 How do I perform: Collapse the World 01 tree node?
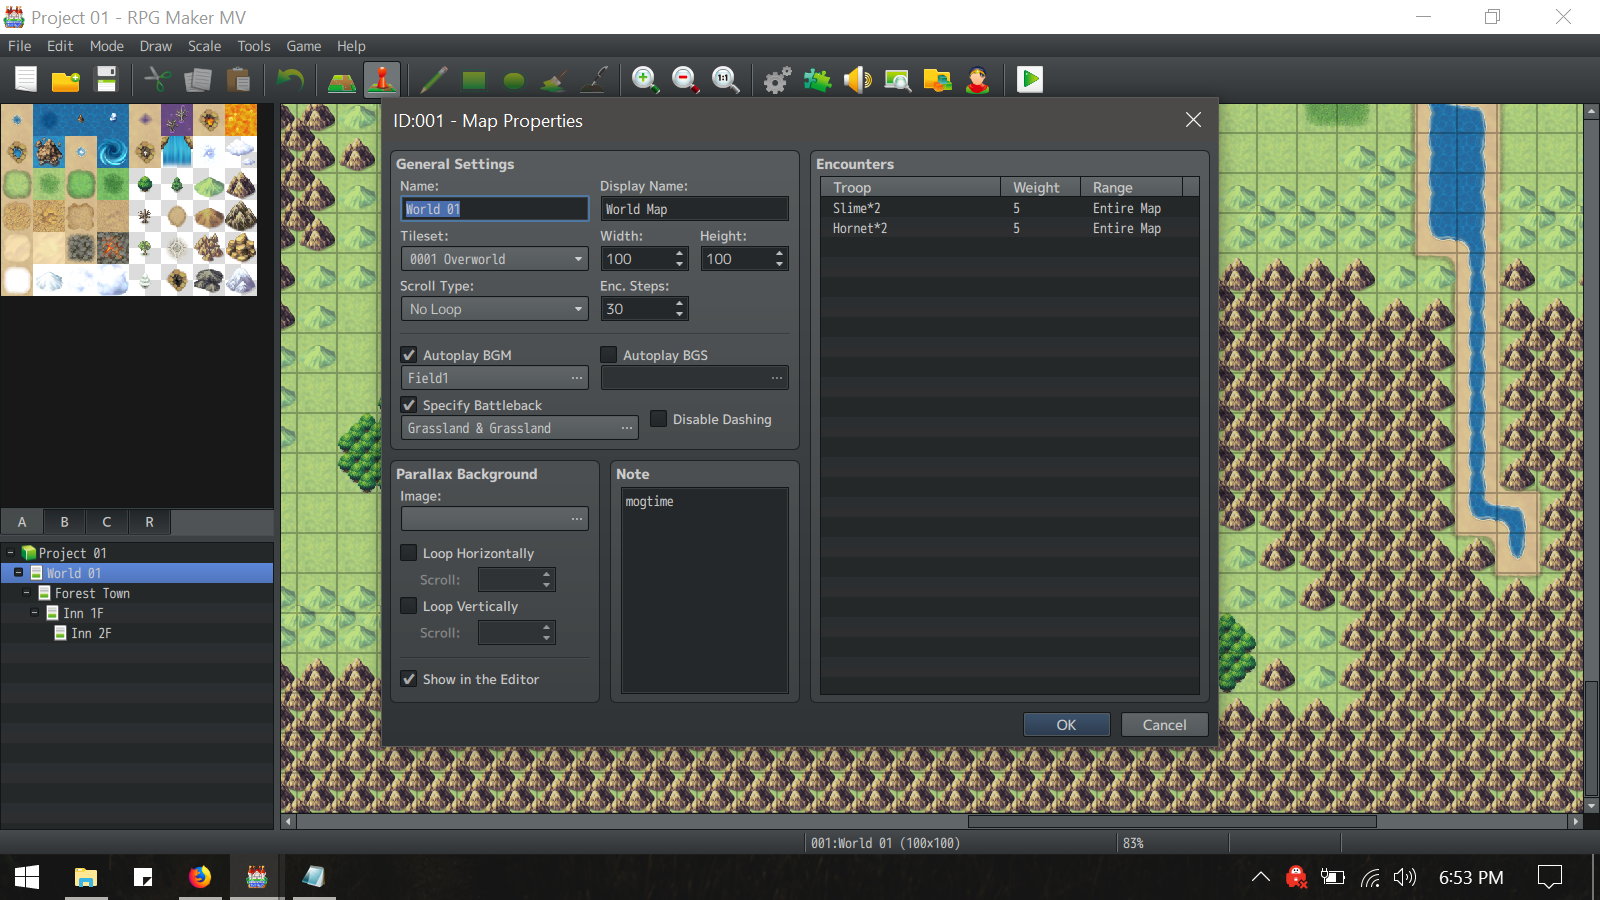[19, 573]
